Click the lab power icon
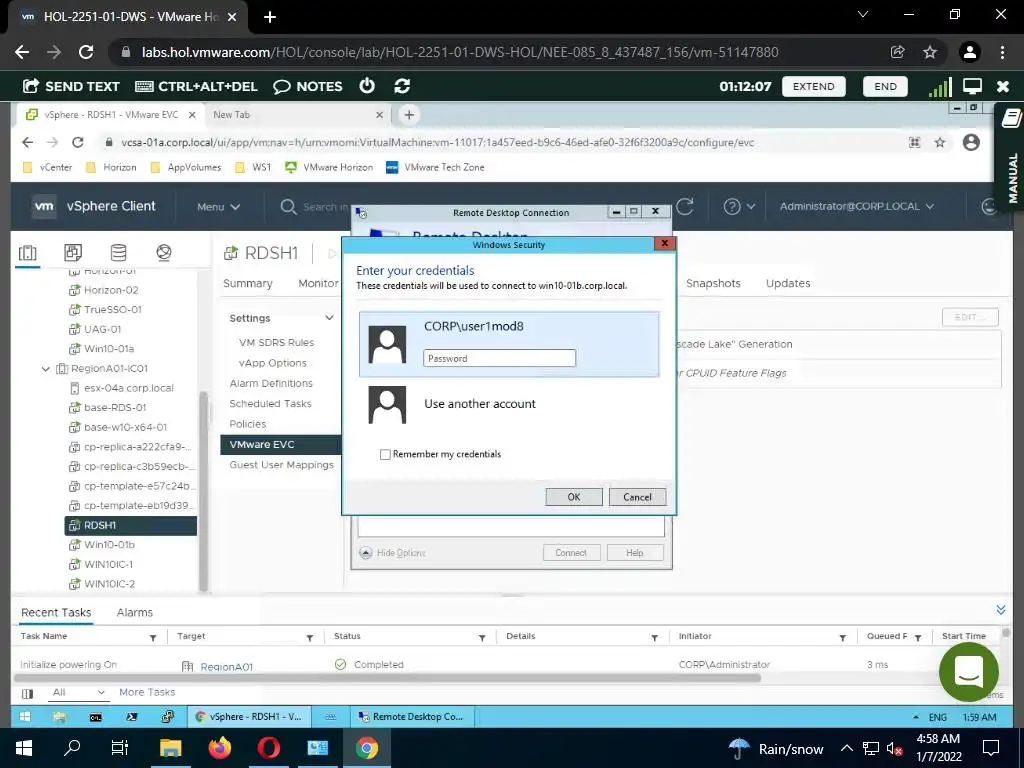The height and width of the screenshot is (768, 1024). tap(367, 86)
